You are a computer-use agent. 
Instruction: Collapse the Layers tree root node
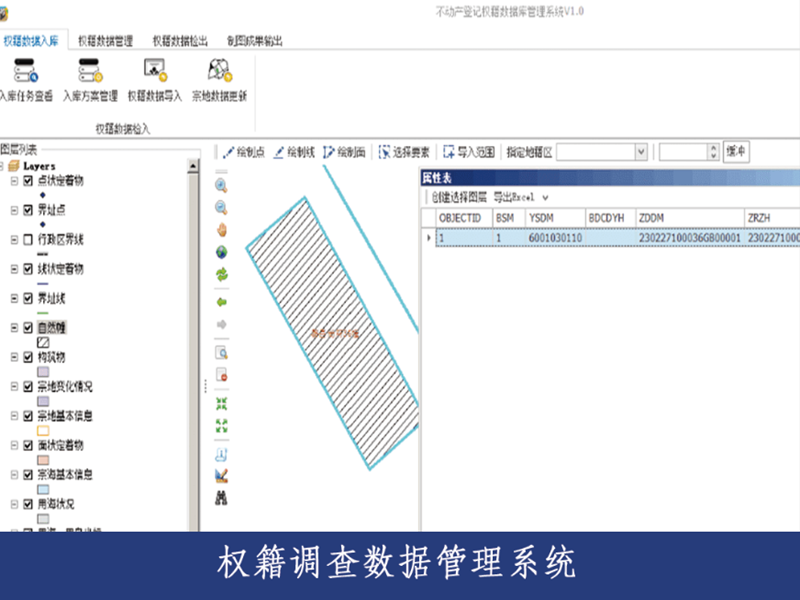[x=3, y=166]
